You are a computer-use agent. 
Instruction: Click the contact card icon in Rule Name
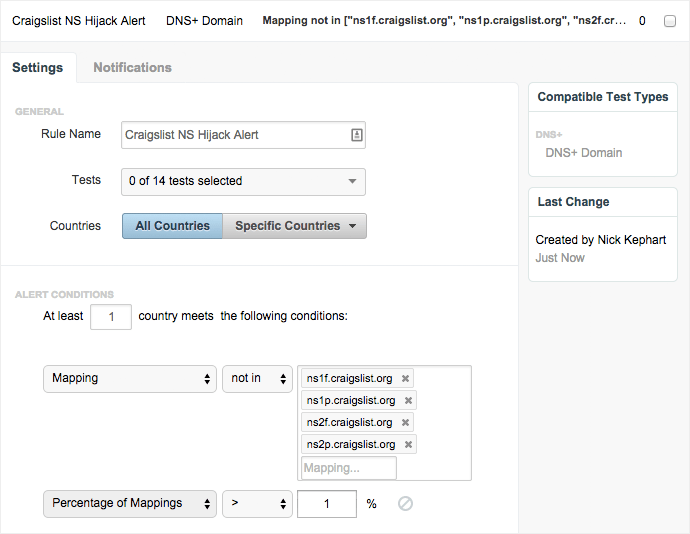[356, 135]
